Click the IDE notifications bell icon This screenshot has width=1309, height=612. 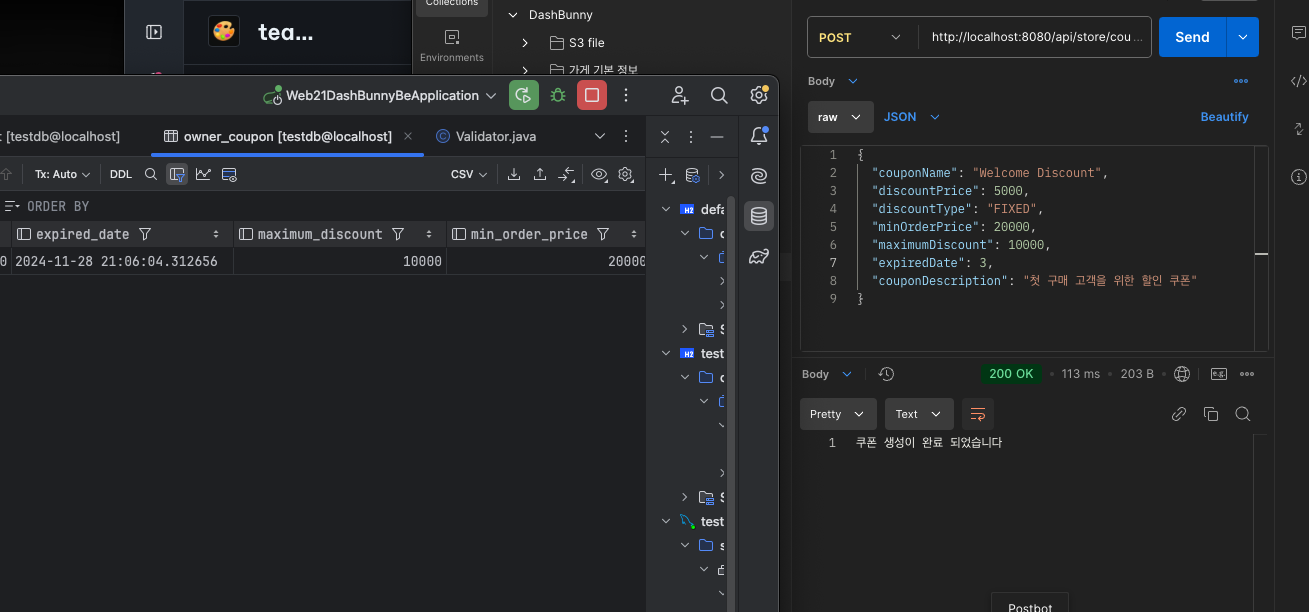pyautogui.click(x=758, y=136)
